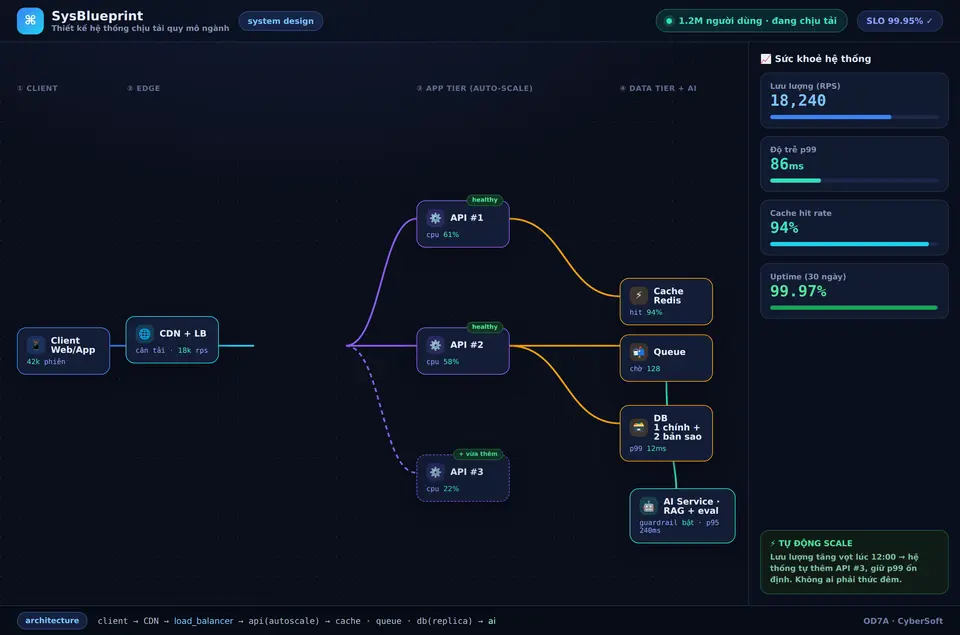Click the 94% cache hit value in health panel
Viewport: 960px width, 635px height.
point(784,228)
